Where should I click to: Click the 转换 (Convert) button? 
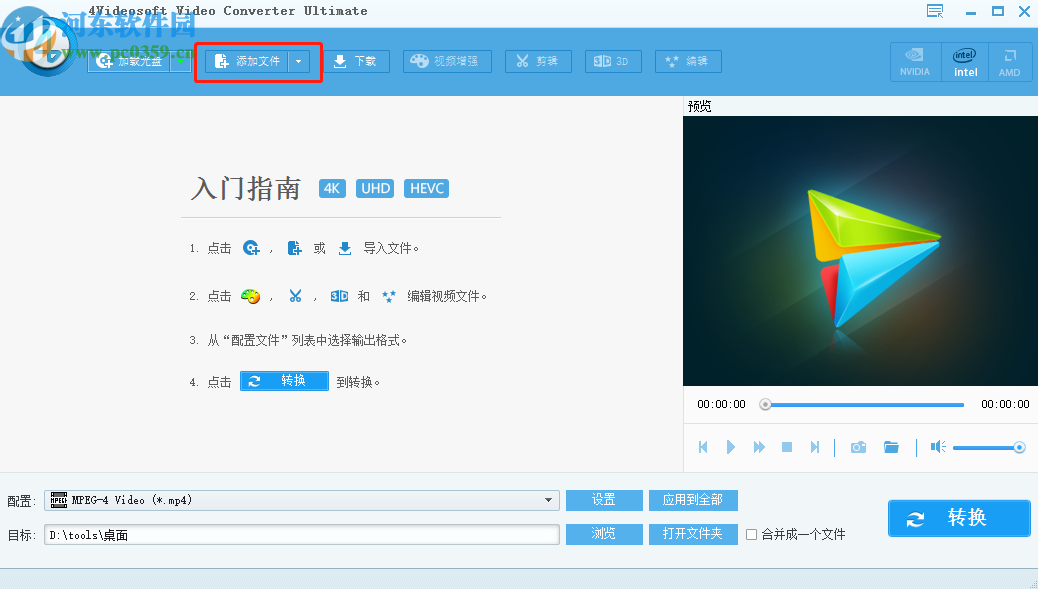[958, 518]
